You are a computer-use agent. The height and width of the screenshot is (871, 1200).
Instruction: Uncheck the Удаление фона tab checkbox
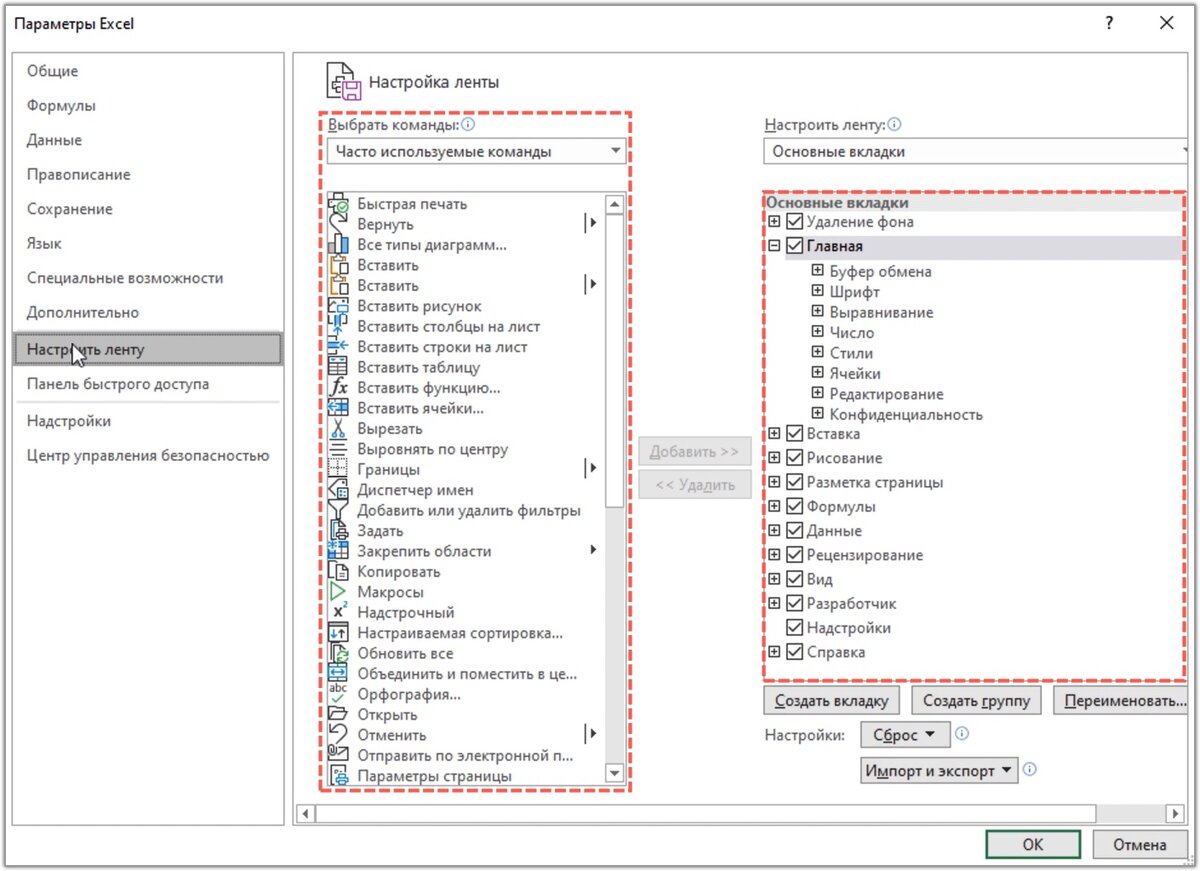coord(795,222)
